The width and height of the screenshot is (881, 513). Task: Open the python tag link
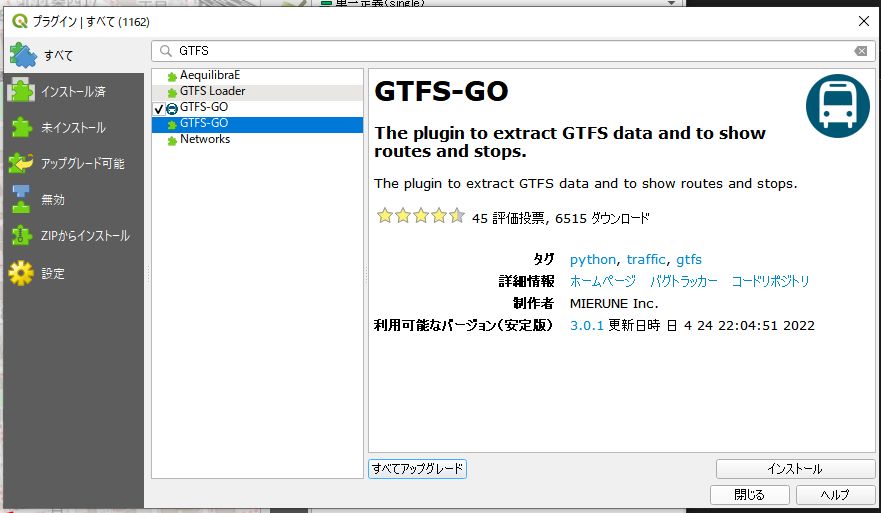point(593,260)
